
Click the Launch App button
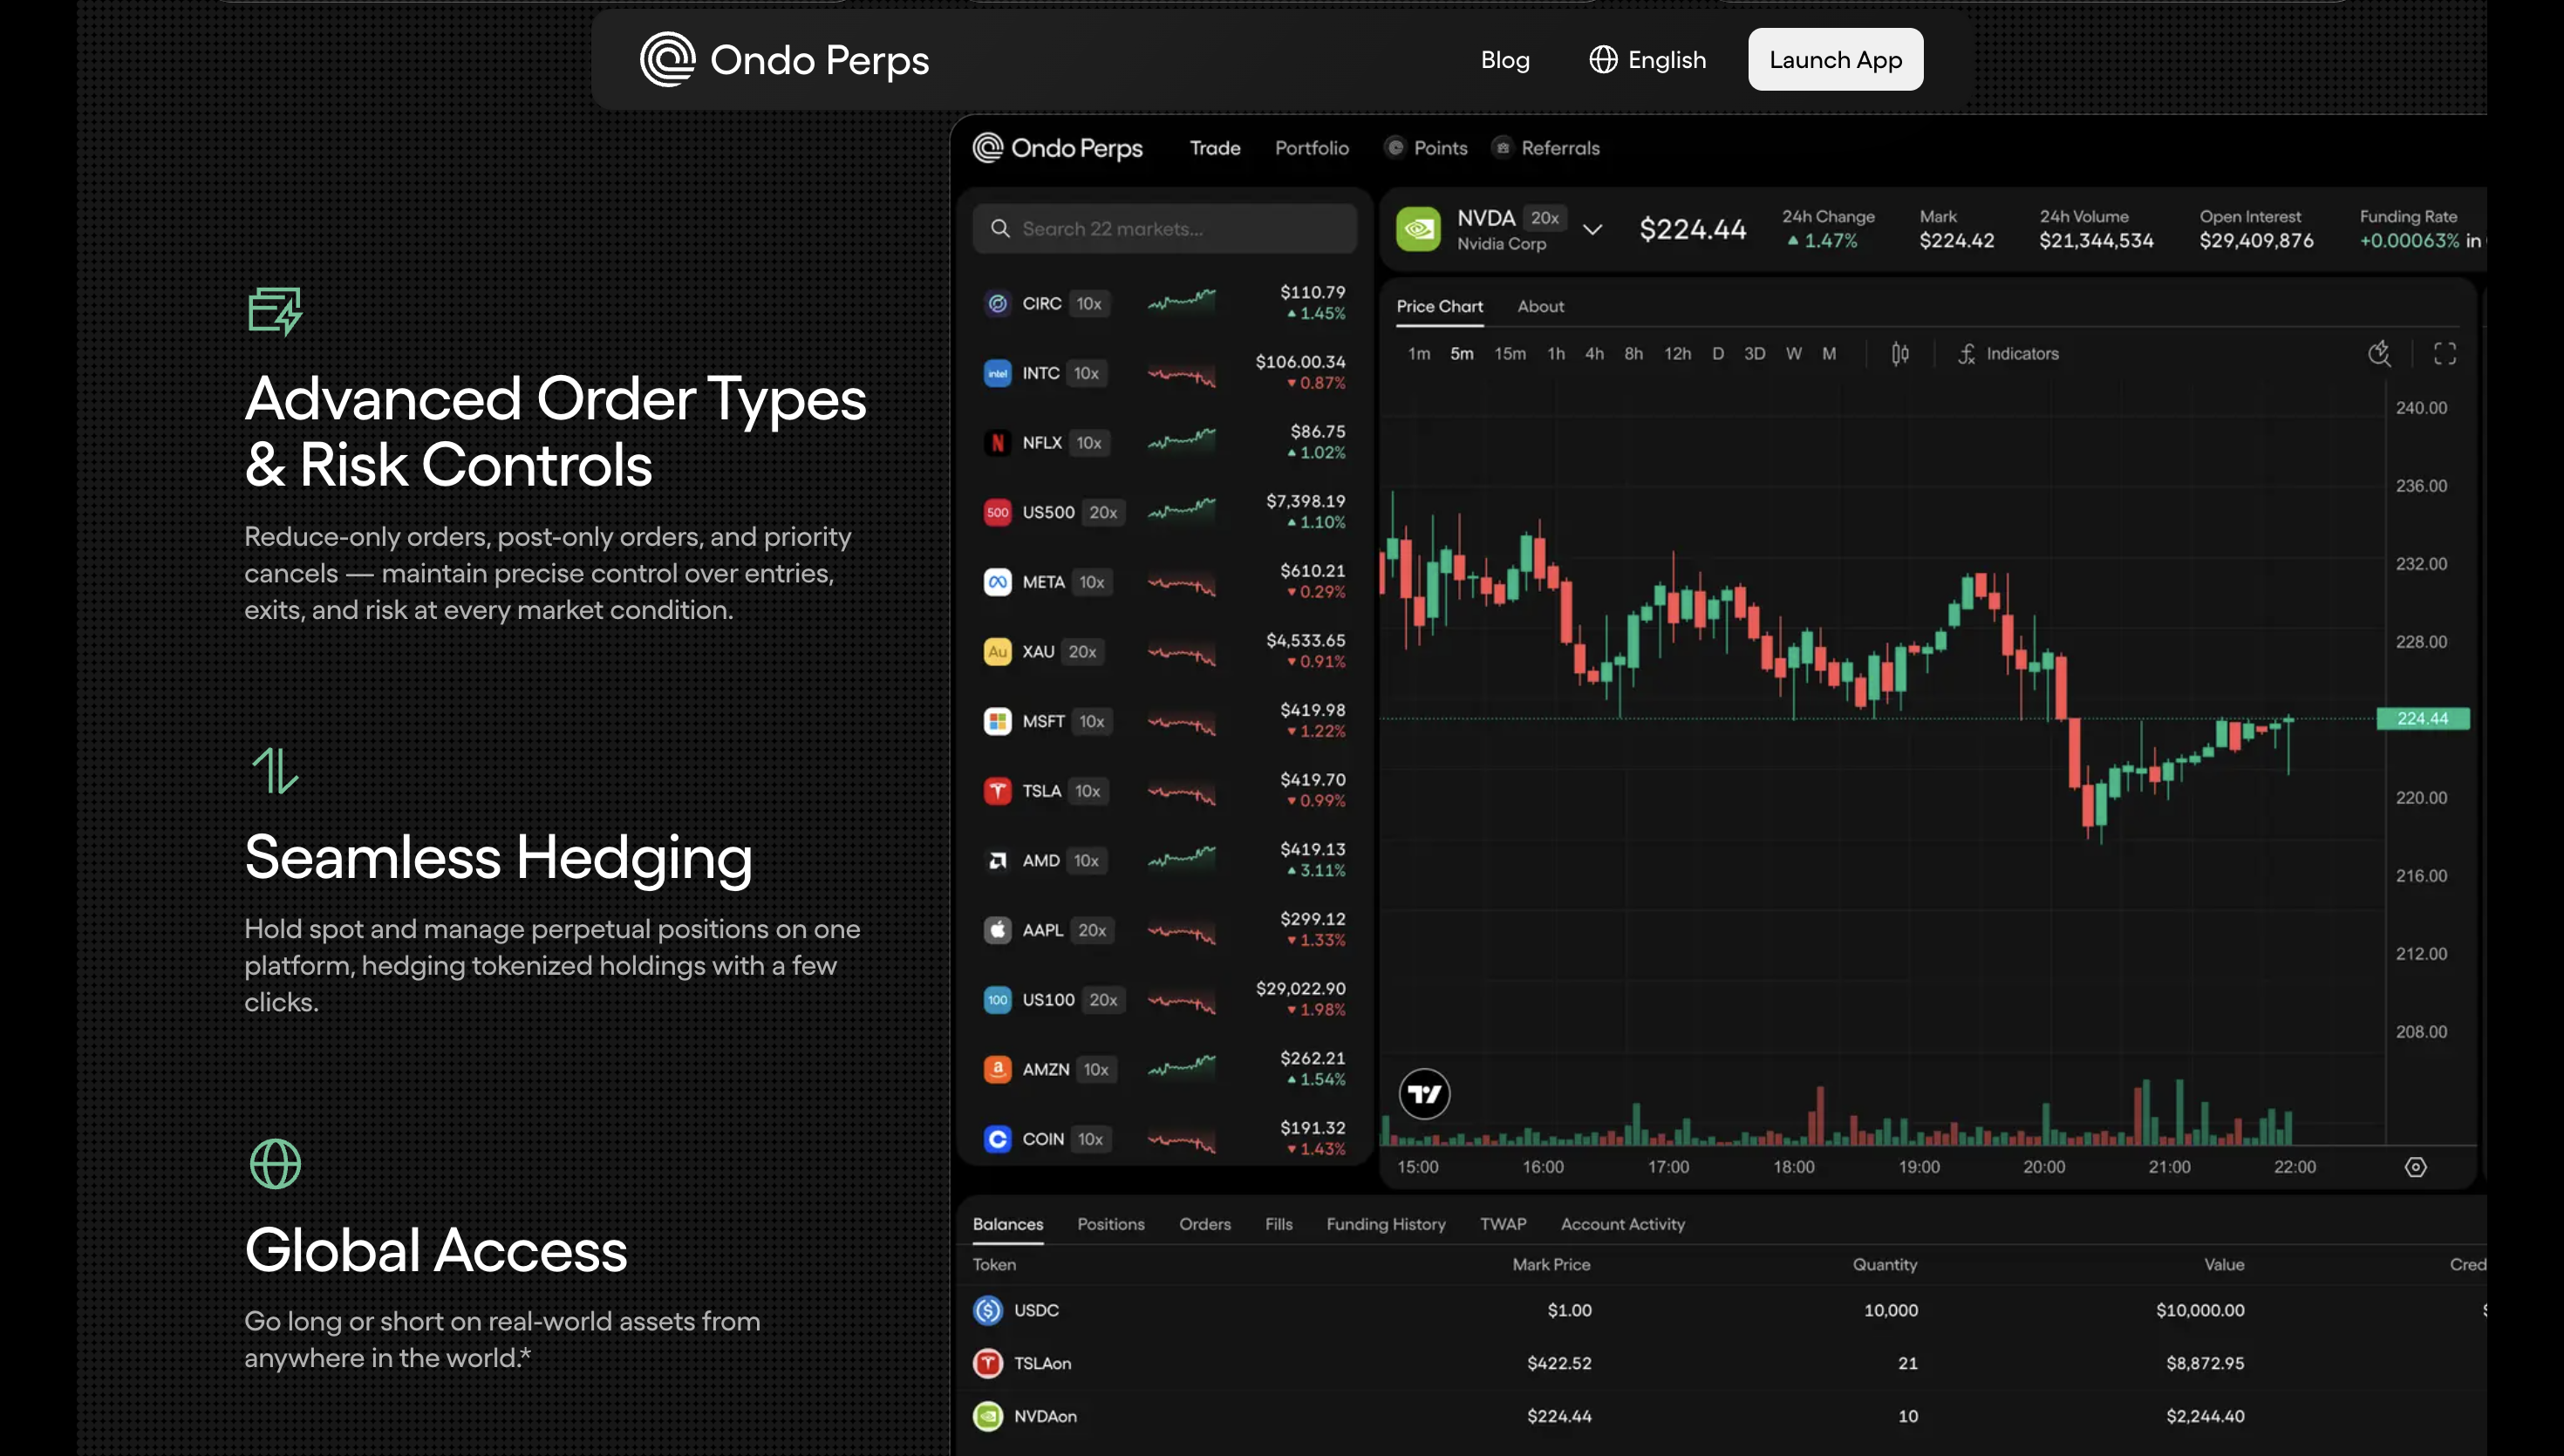tap(1835, 60)
